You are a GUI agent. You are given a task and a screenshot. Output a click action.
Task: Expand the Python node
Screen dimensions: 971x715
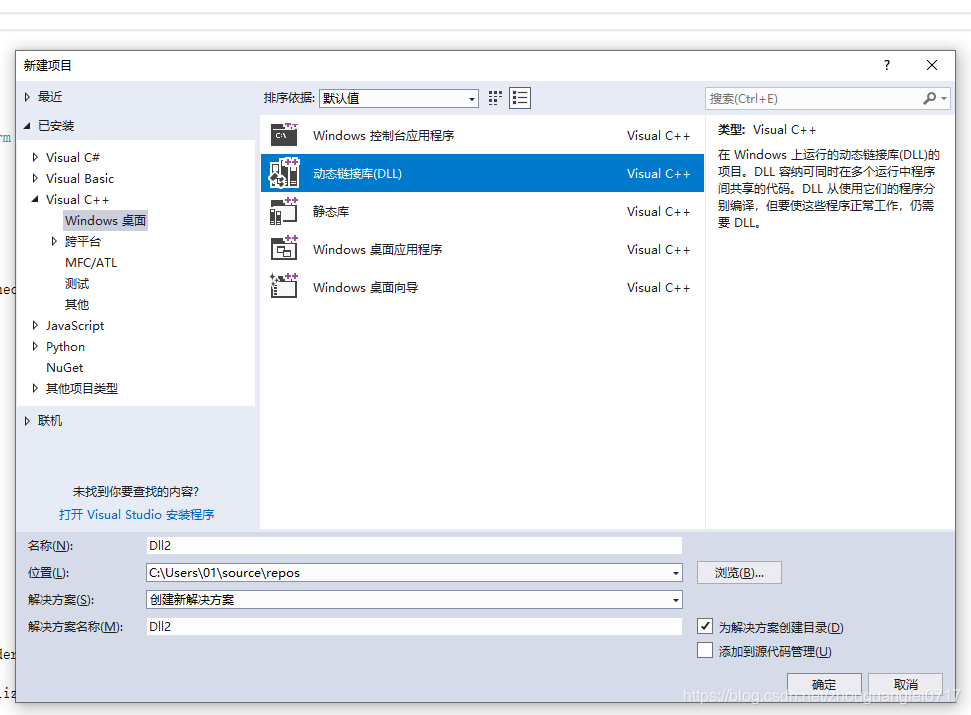pyautogui.click(x=35, y=346)
